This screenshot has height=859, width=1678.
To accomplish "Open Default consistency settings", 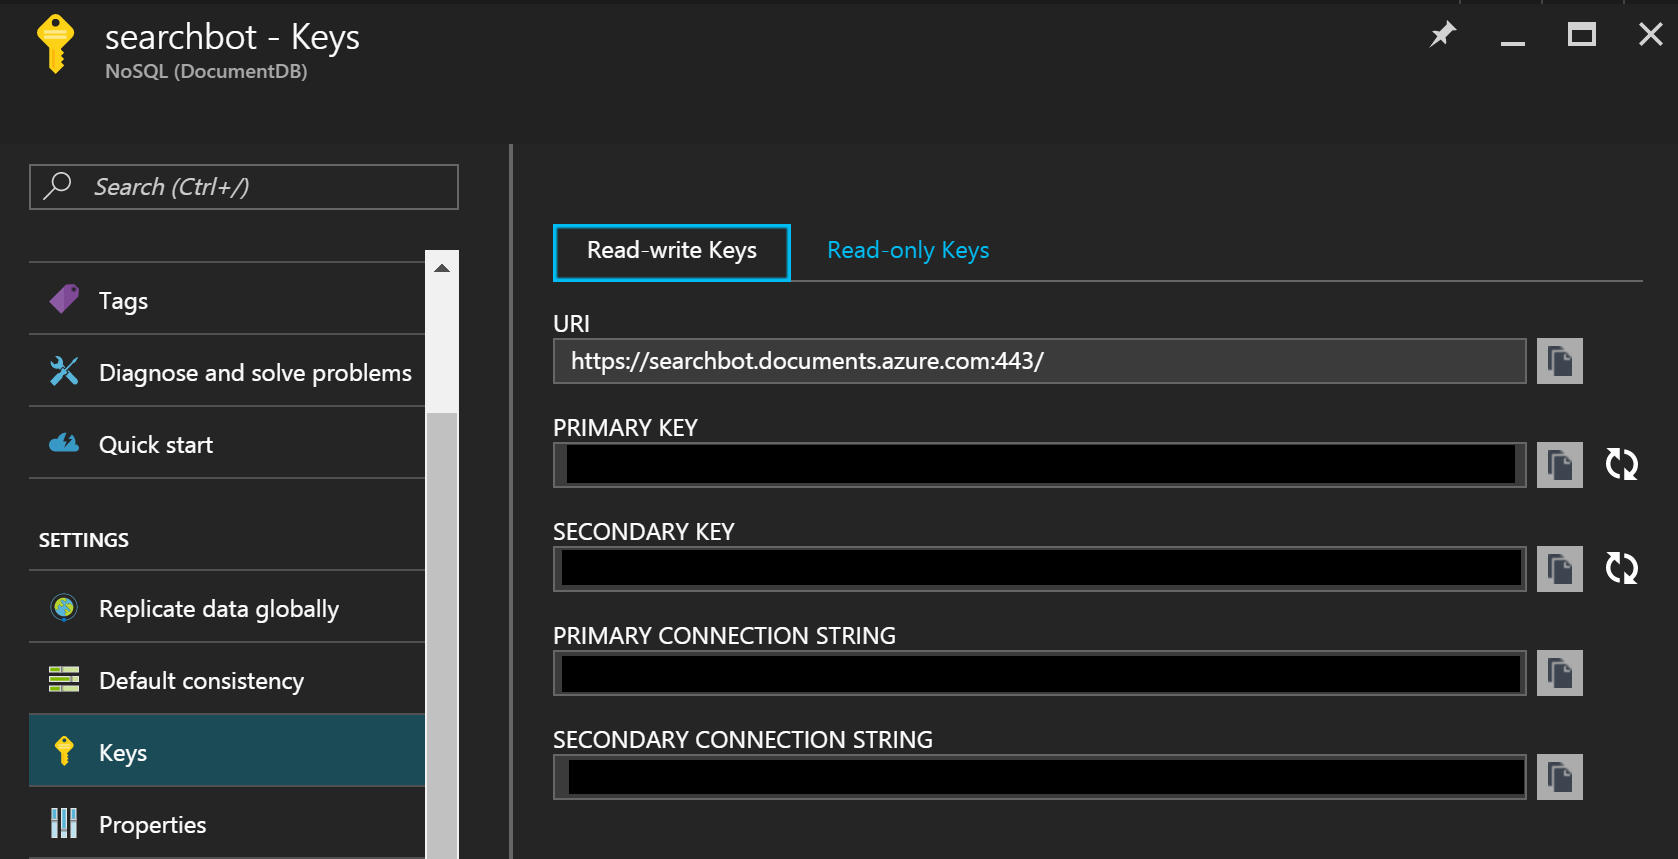I will click(227, 679).
